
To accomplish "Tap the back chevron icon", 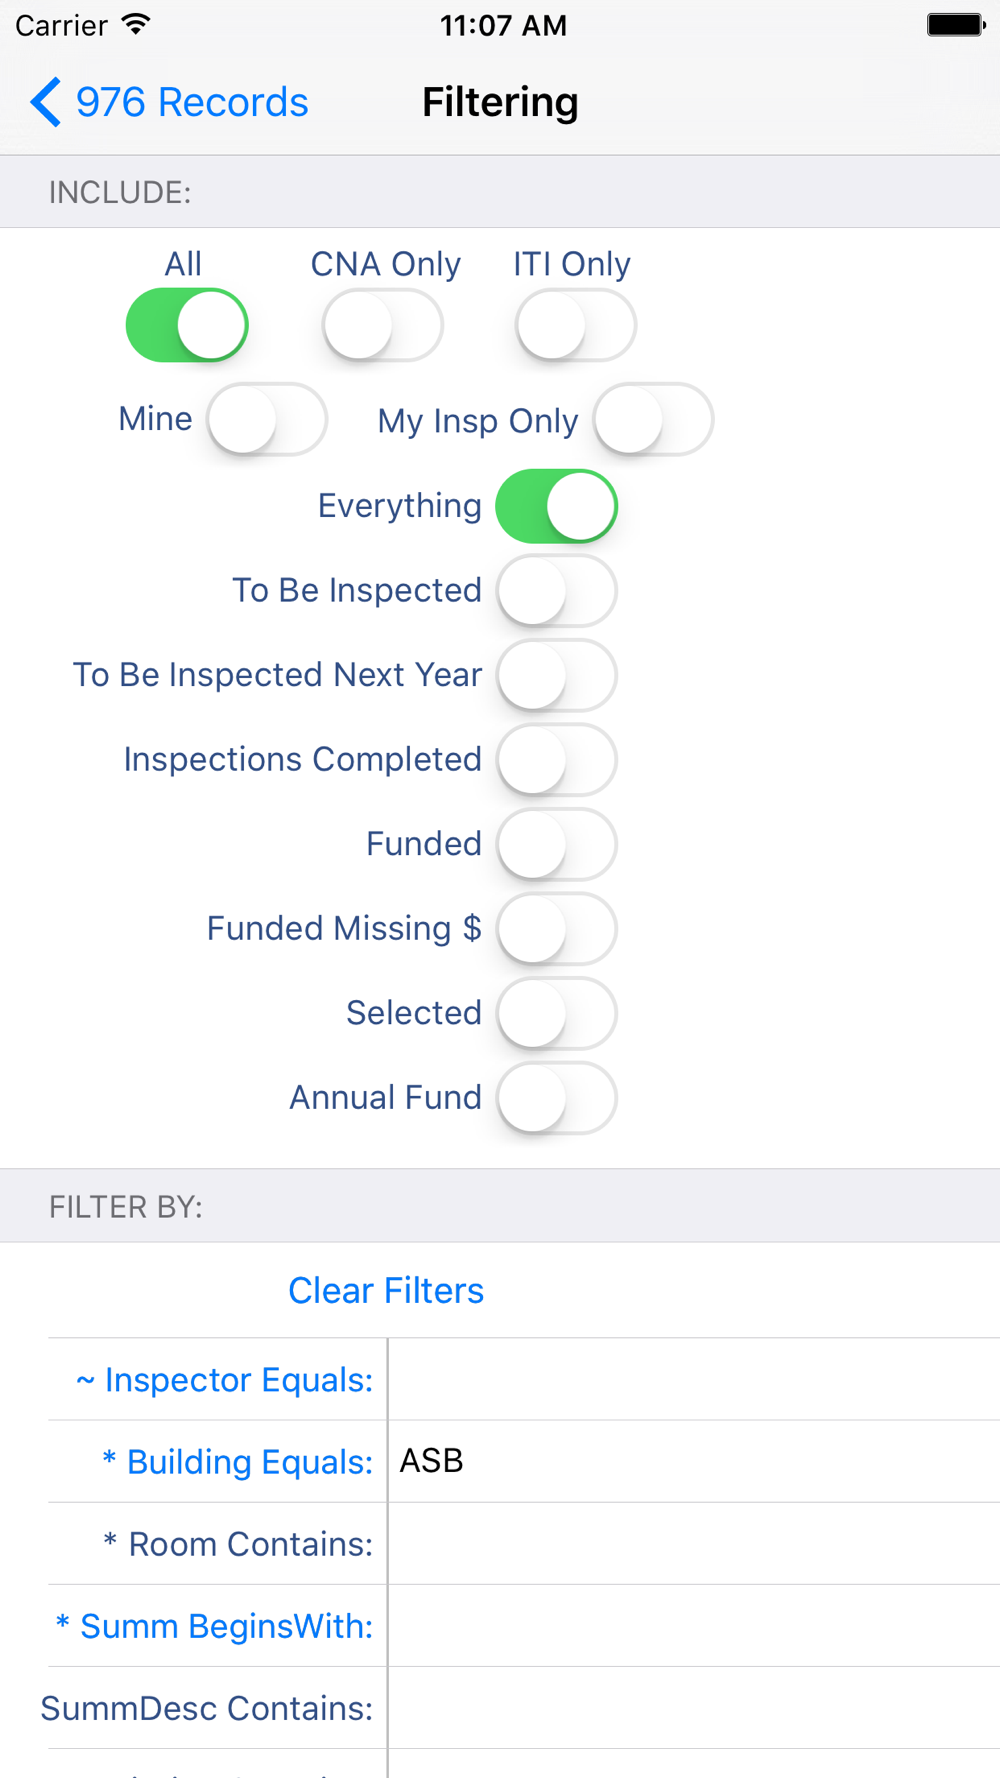I will pyautogui.click(x=45, y=102).
